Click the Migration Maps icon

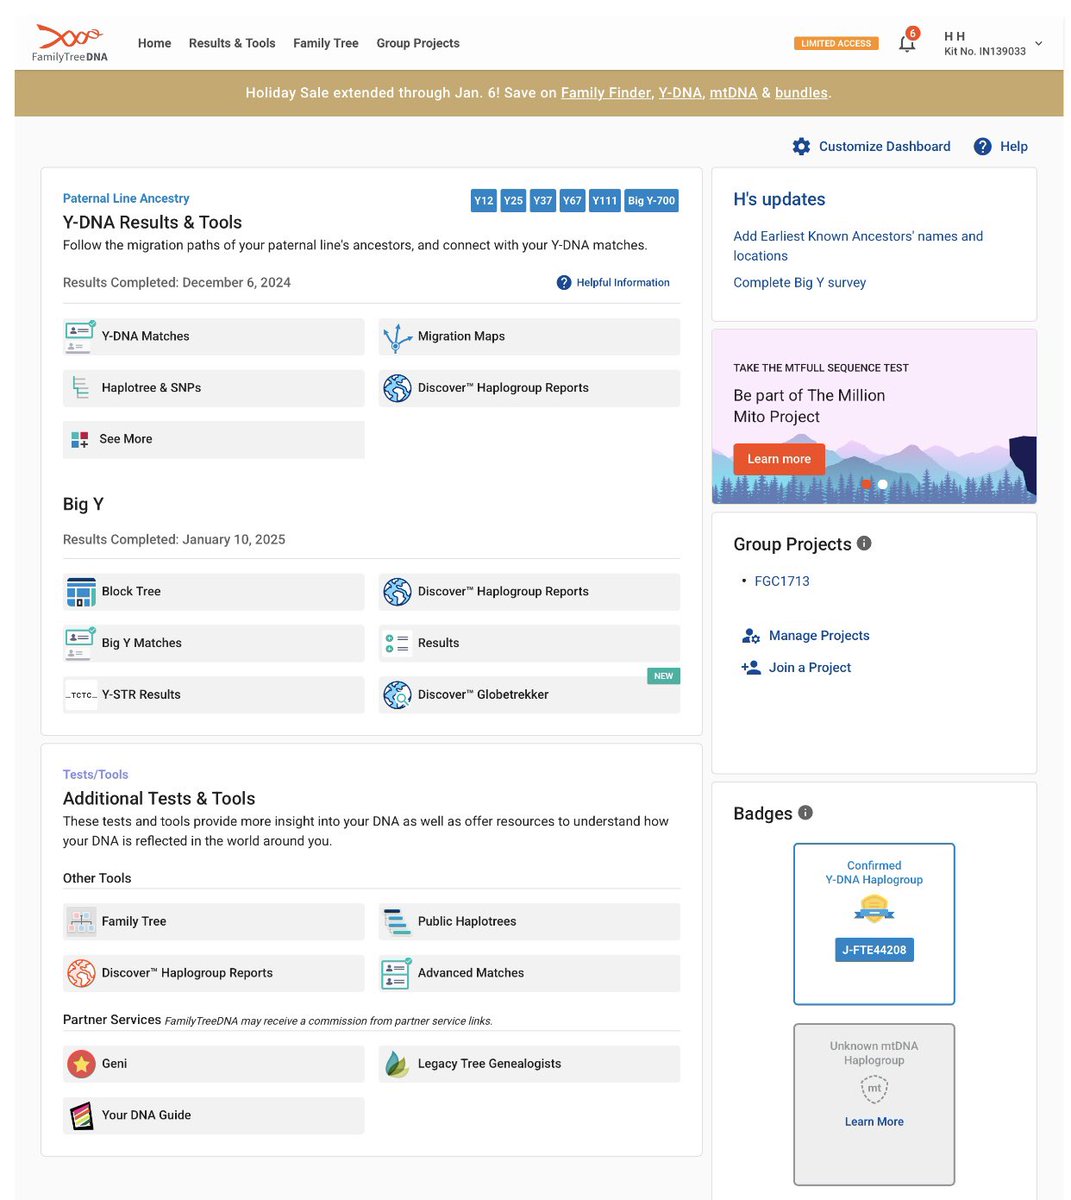click(397, 337)
